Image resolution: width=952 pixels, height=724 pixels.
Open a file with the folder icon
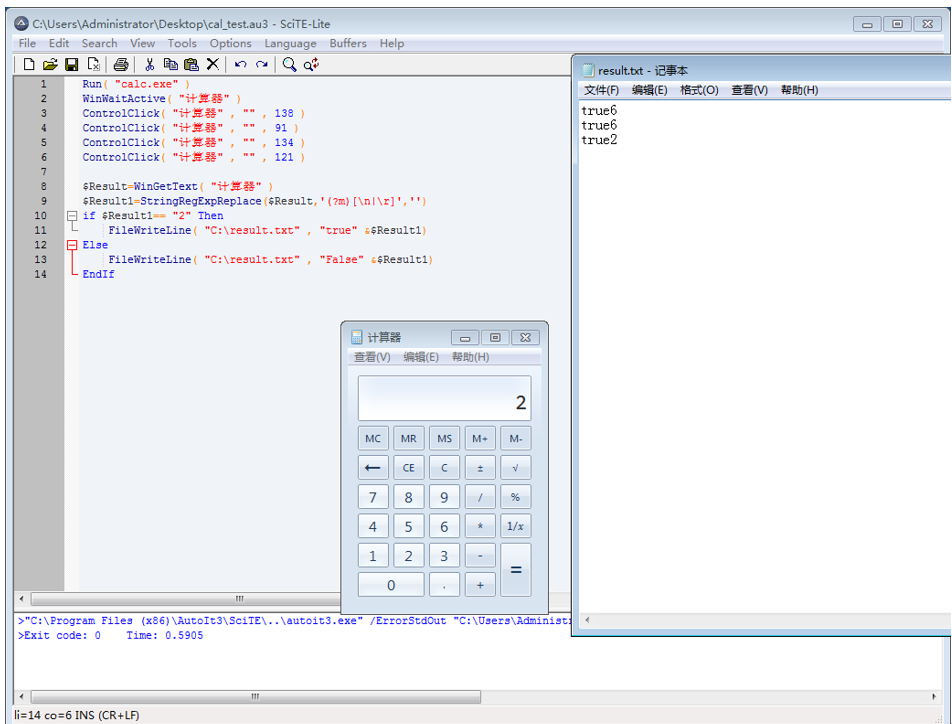pos(50,64)
